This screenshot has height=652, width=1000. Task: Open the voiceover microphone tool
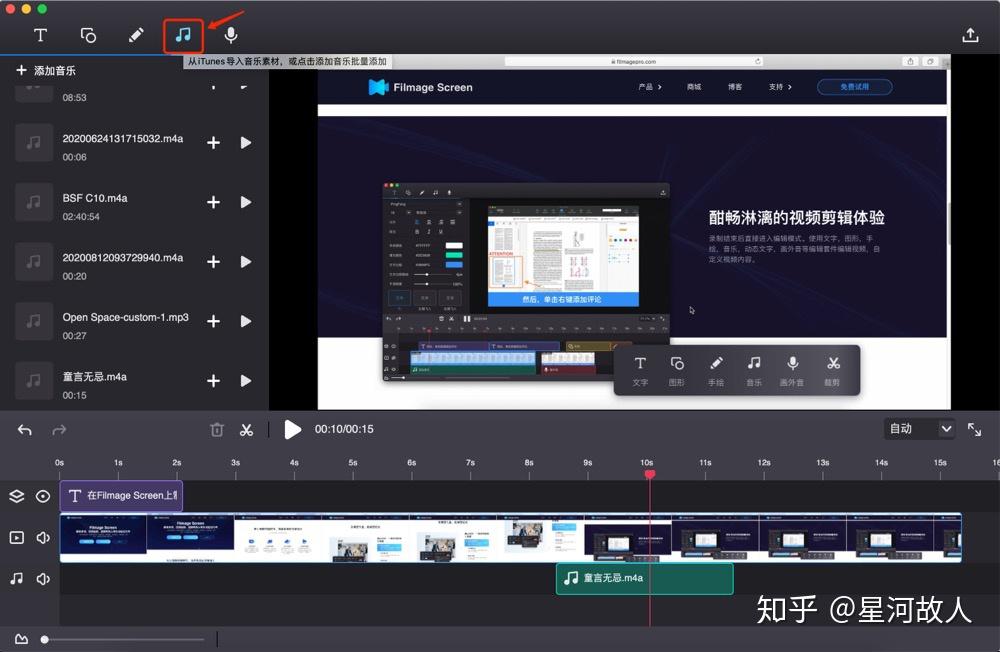pyautogui.click(x=231, y=35)
